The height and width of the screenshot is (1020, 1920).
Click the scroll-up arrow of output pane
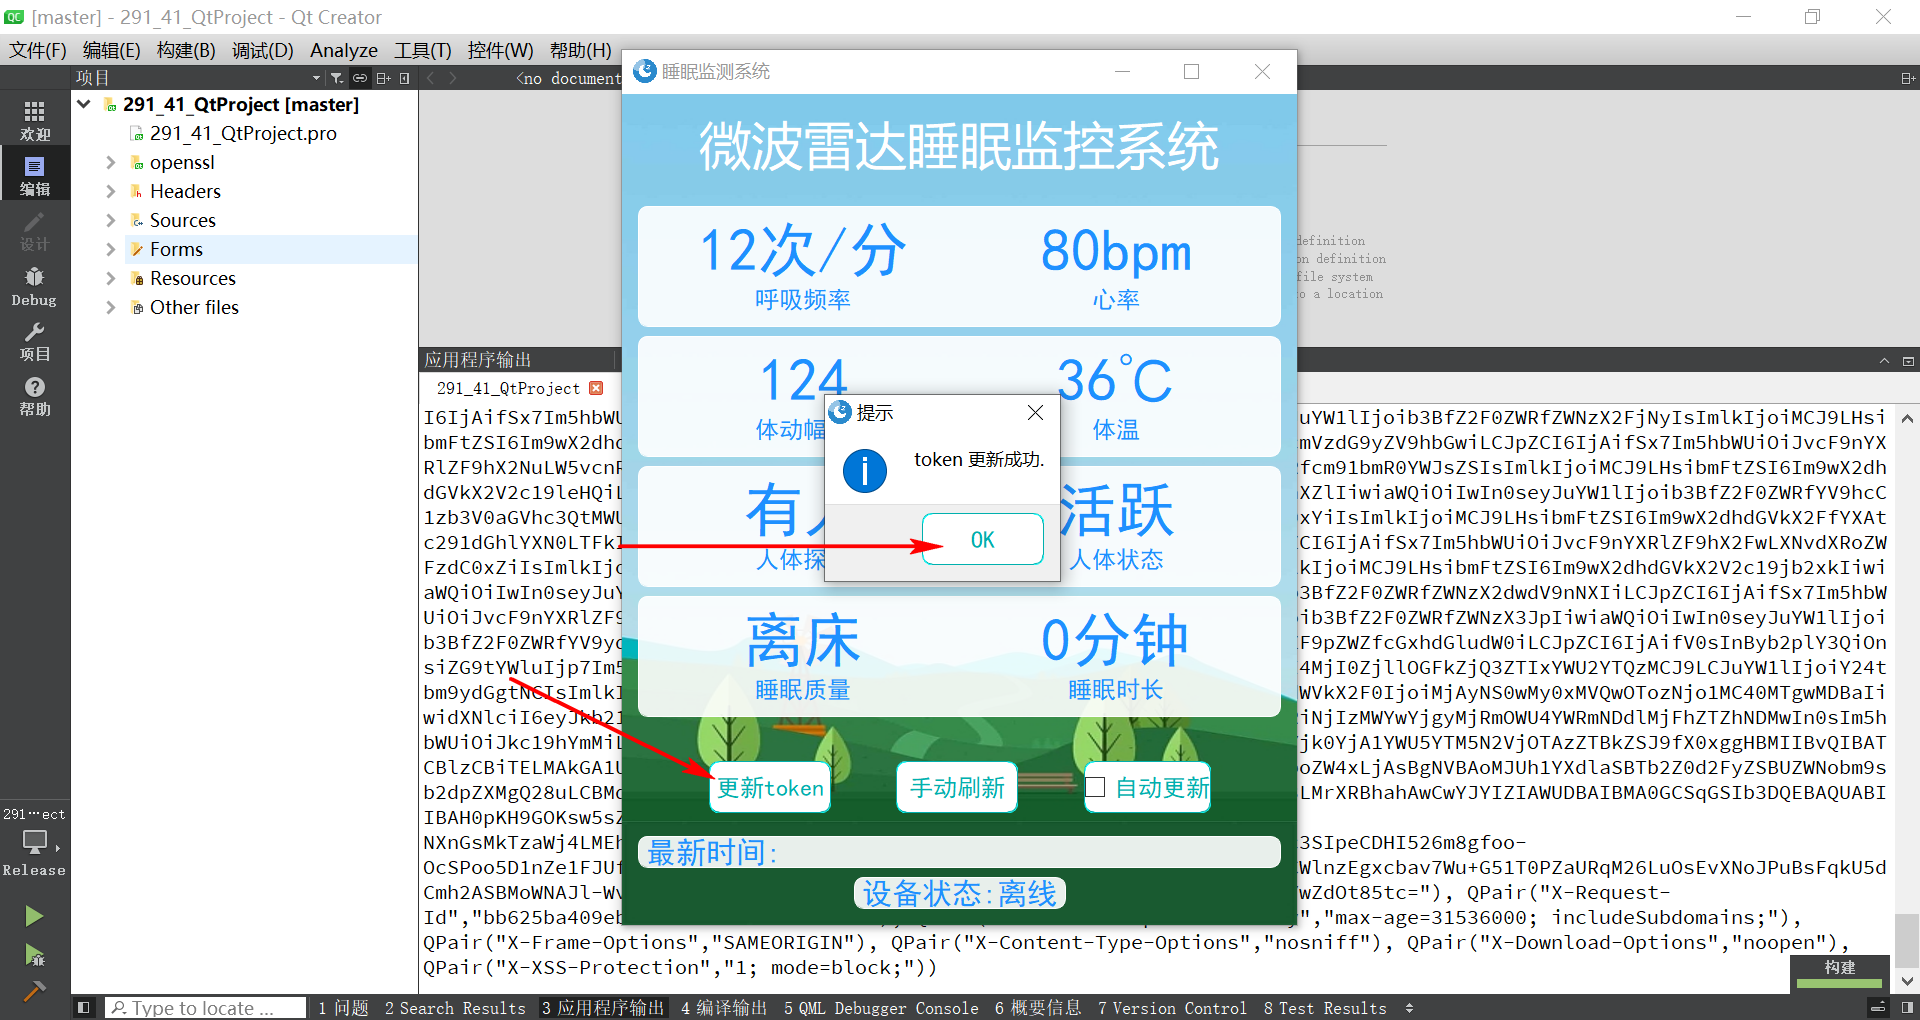click(1907, 419)
